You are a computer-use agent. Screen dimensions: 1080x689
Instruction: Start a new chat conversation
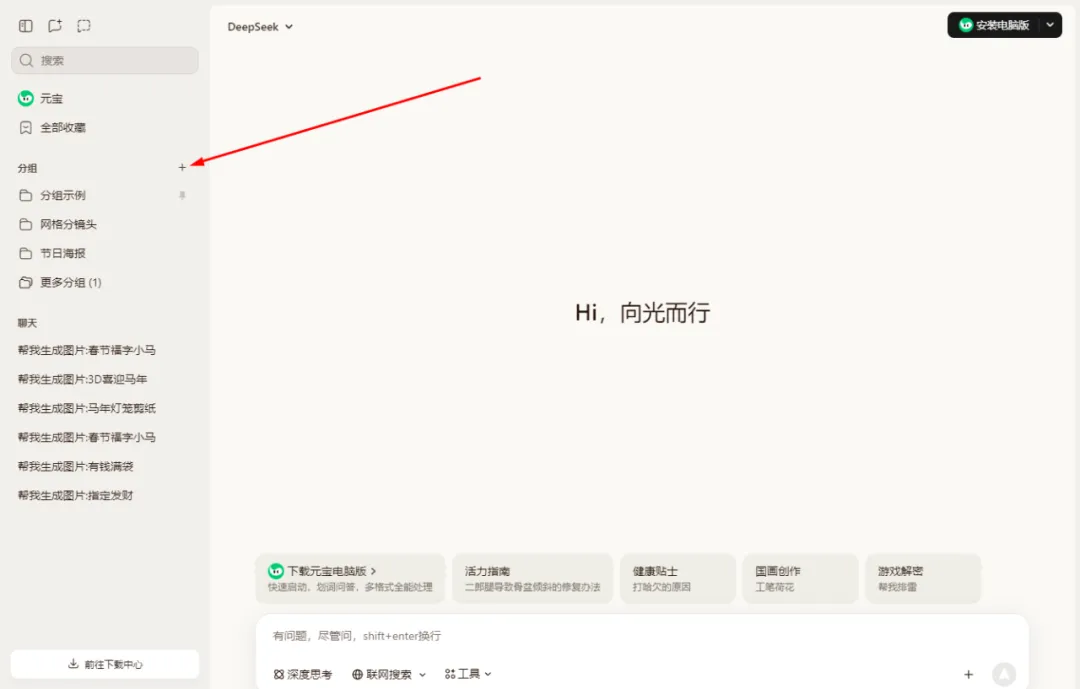pos(54,25)
